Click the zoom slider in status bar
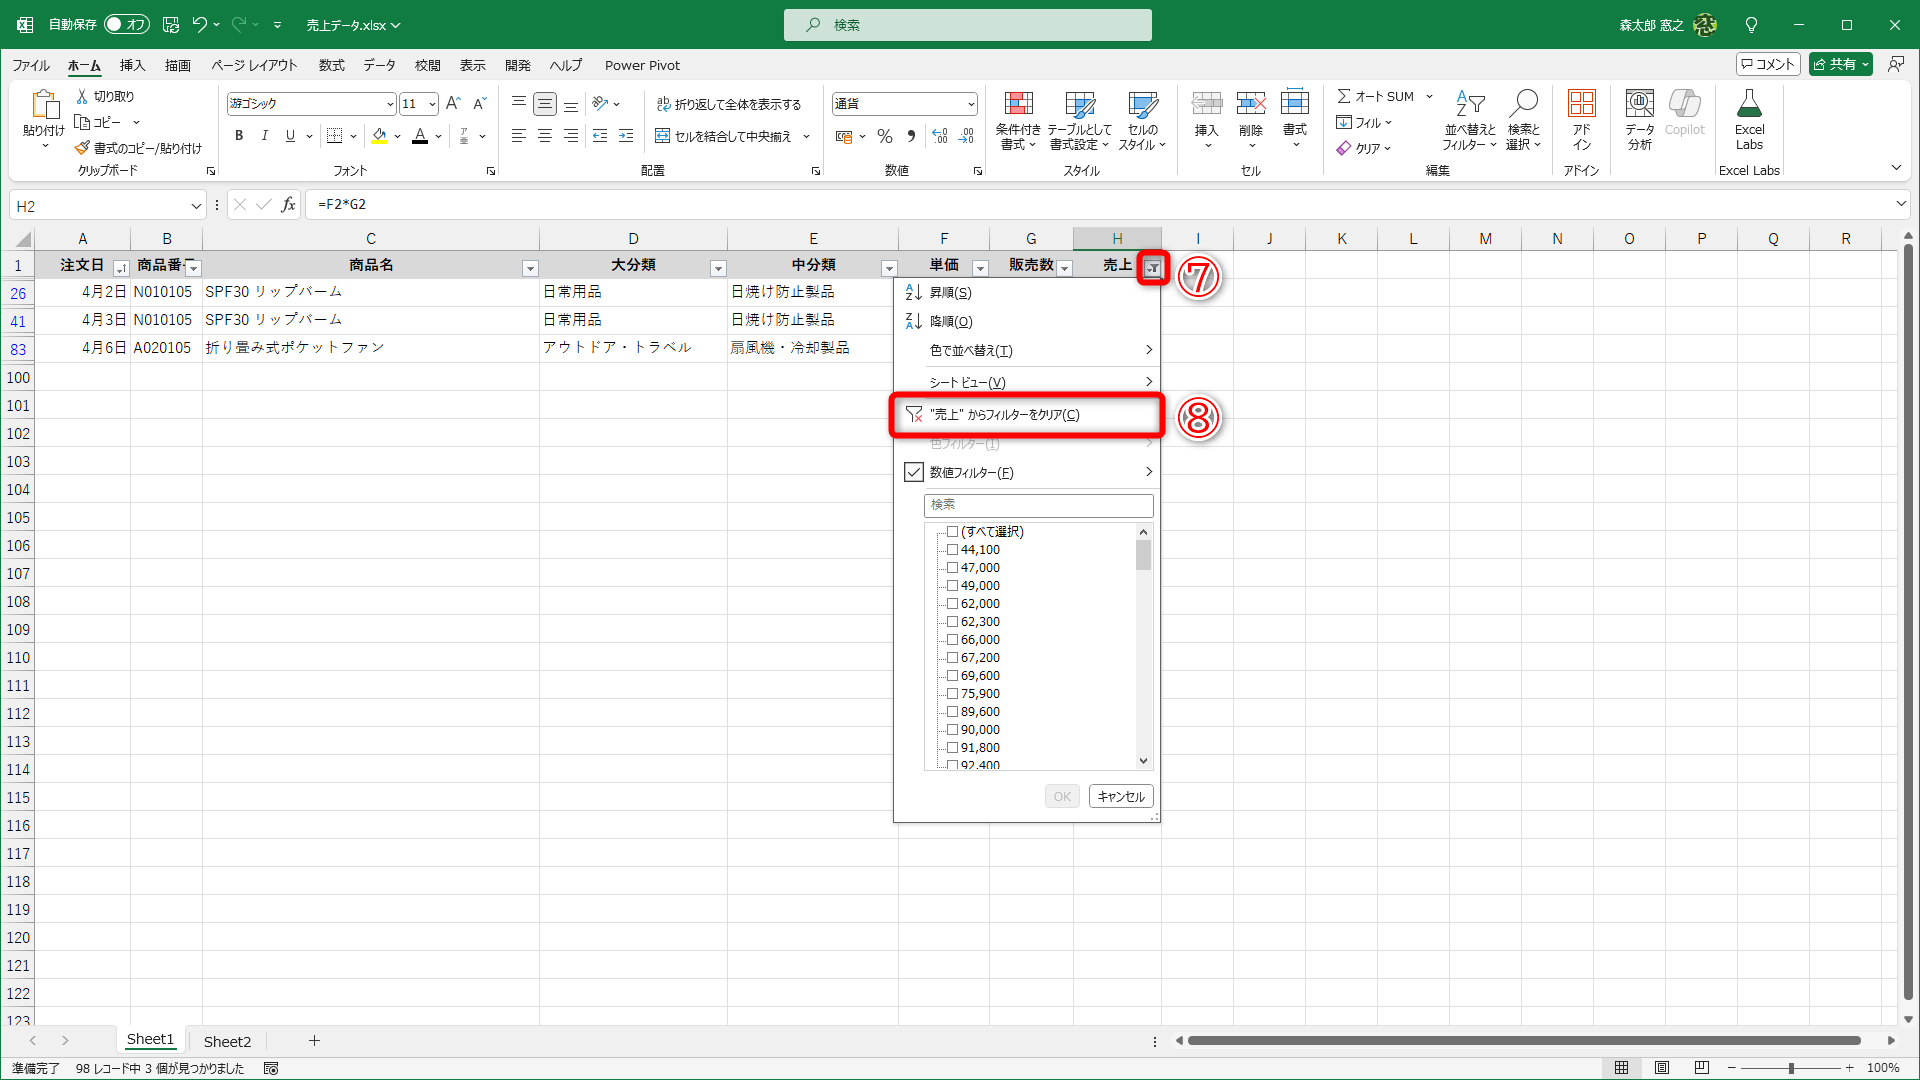Screen dimensions: 1920x1080 (x=1790, y=1068)
